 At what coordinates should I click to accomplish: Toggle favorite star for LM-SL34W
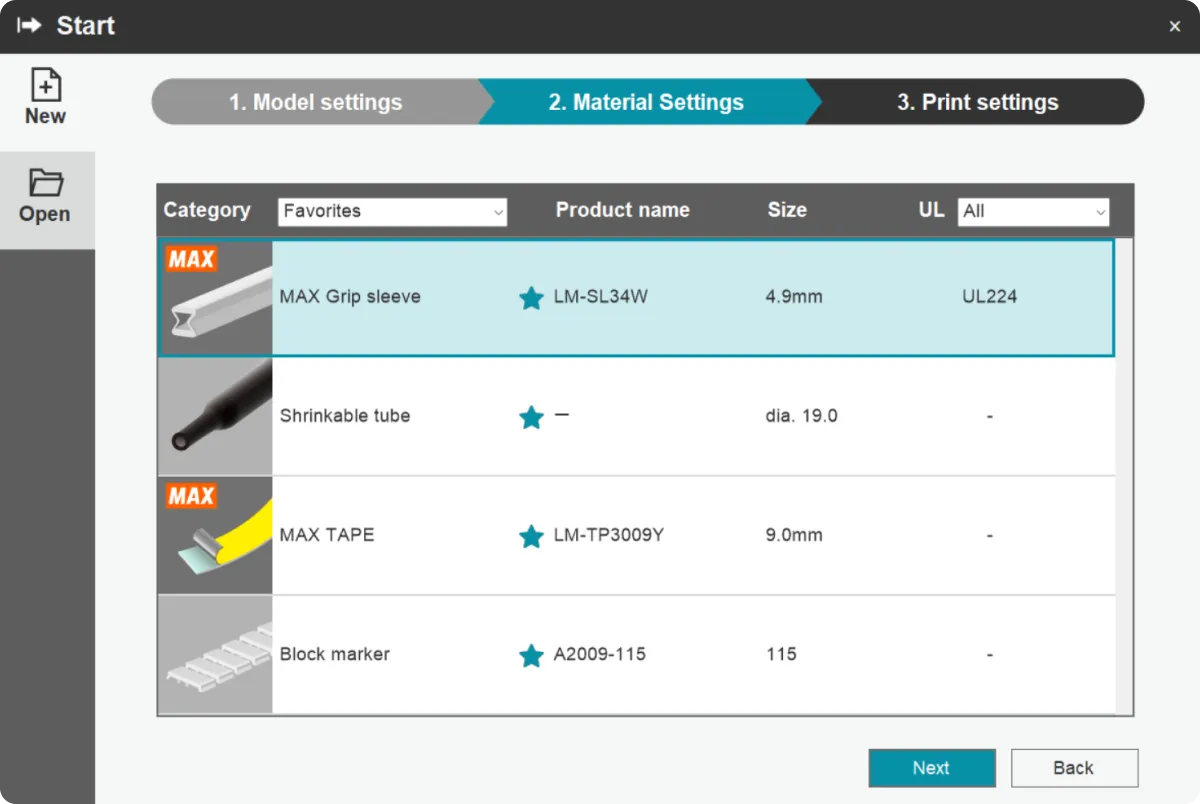click(531, 298)
